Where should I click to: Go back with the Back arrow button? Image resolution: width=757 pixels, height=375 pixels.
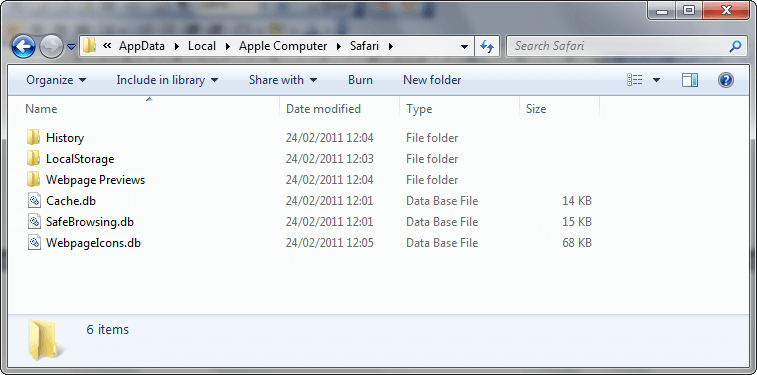tap(23, 46)
